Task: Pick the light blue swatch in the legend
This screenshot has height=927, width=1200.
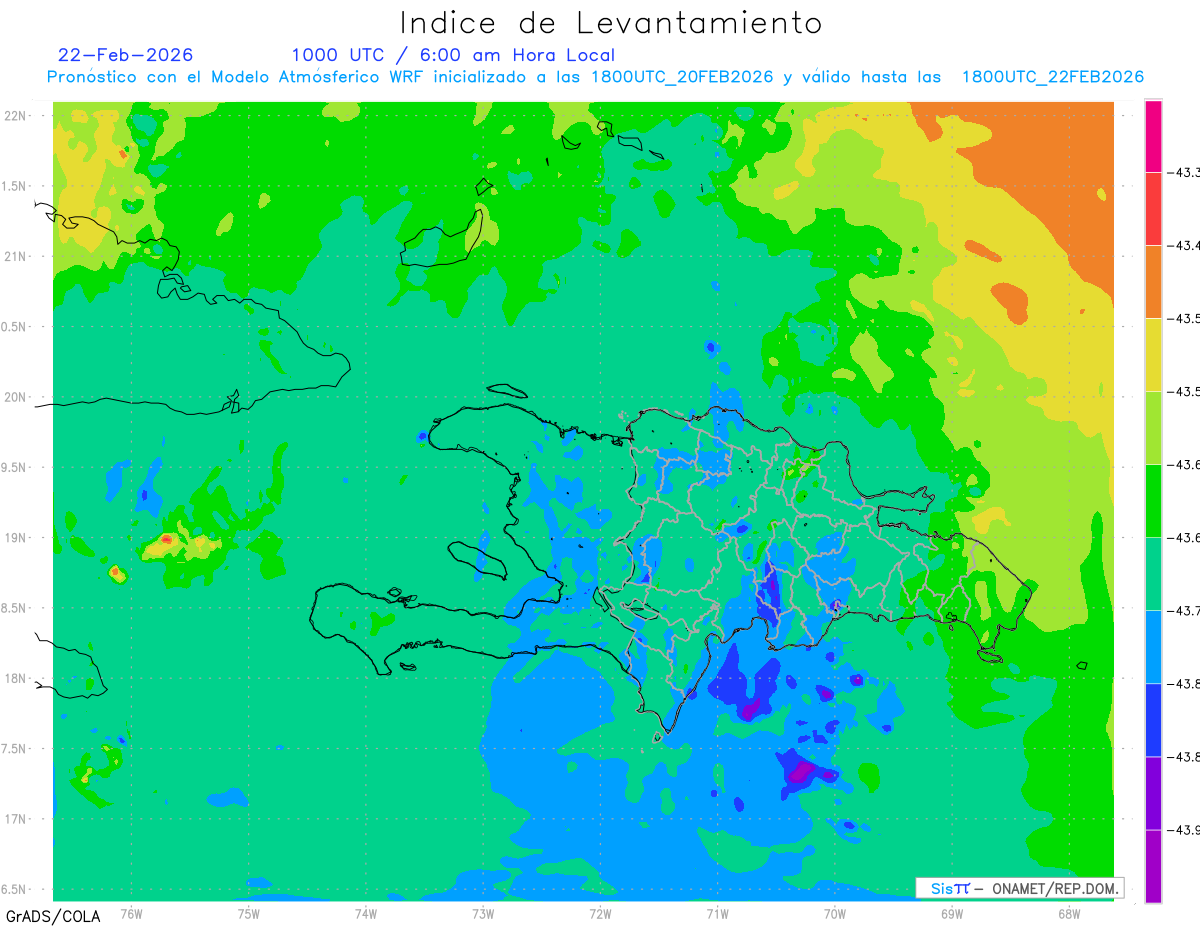Action: [x=1153, y=646]
